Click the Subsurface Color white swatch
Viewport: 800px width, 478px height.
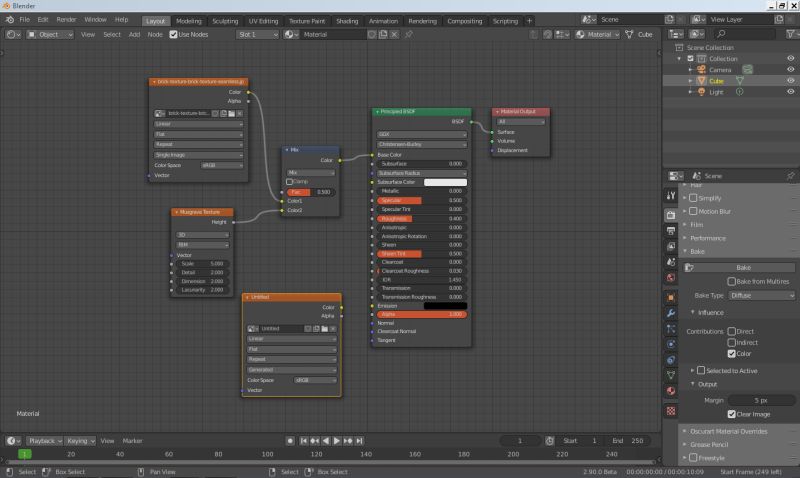click(x=445, y=182)
